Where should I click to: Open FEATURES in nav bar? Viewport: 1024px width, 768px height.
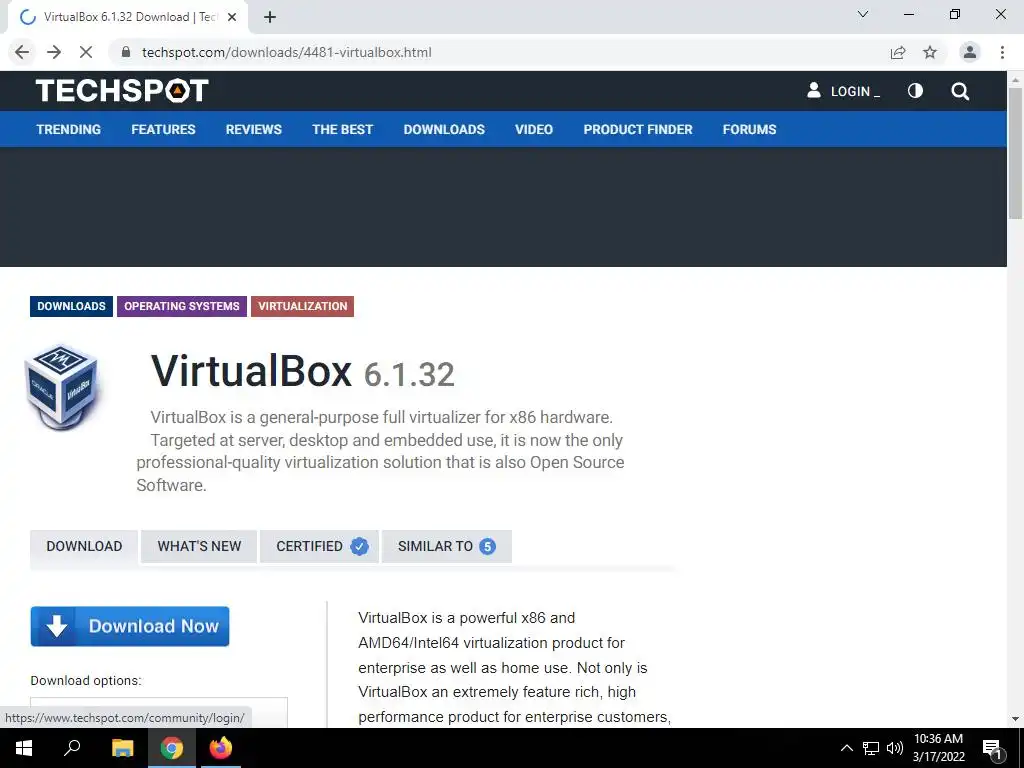coord(163,129)
